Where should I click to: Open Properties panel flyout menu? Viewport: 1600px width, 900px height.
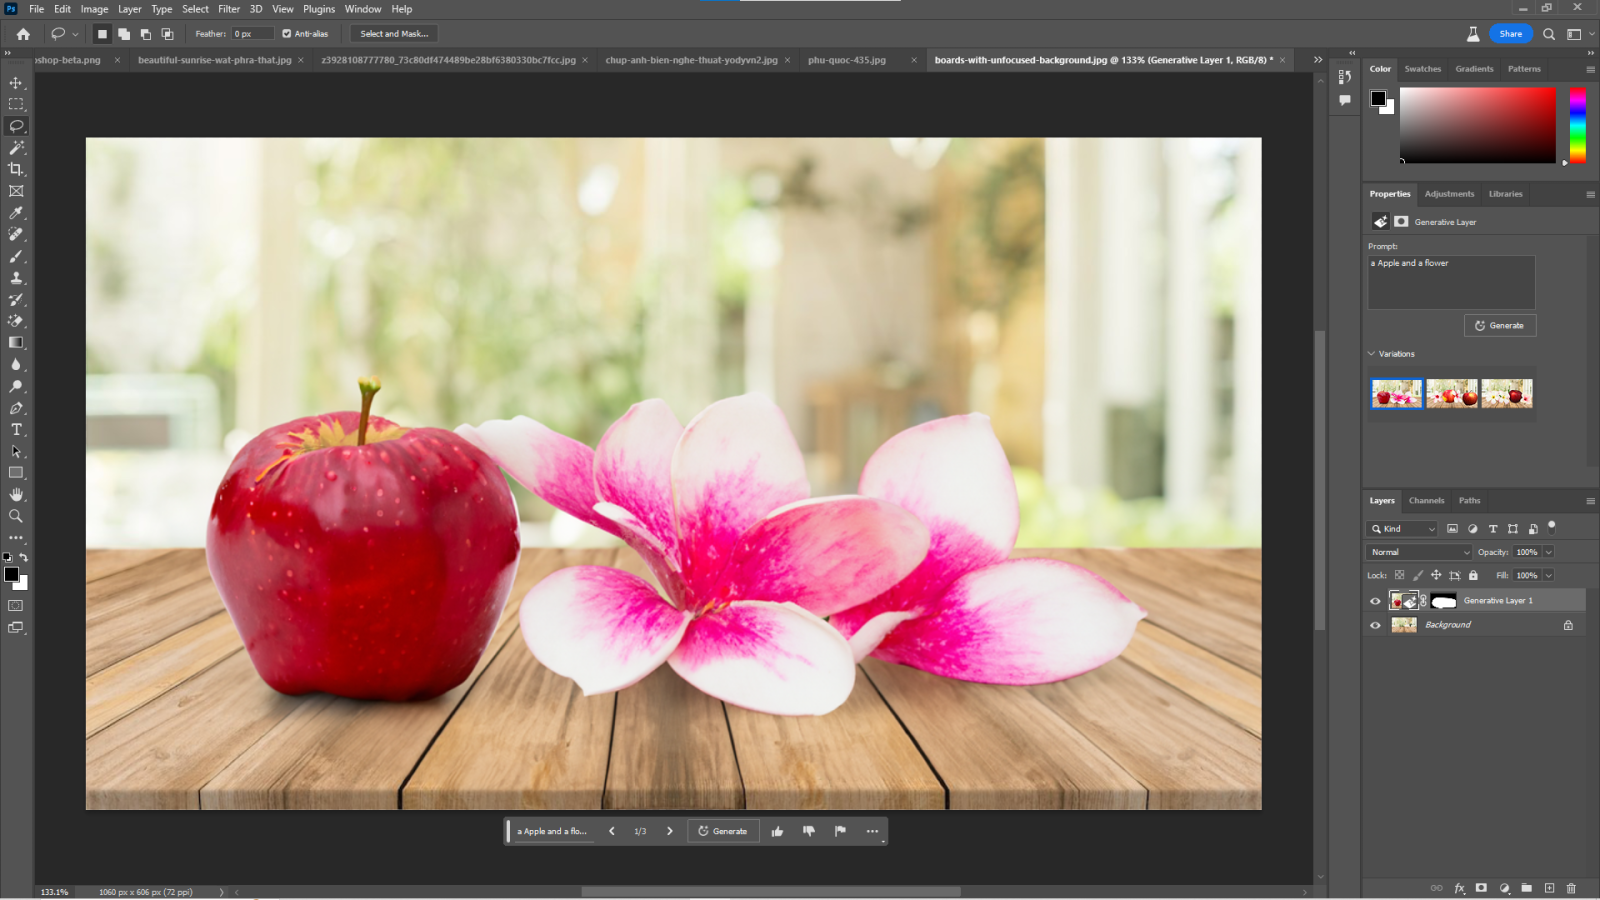[x=1590, y=194]
